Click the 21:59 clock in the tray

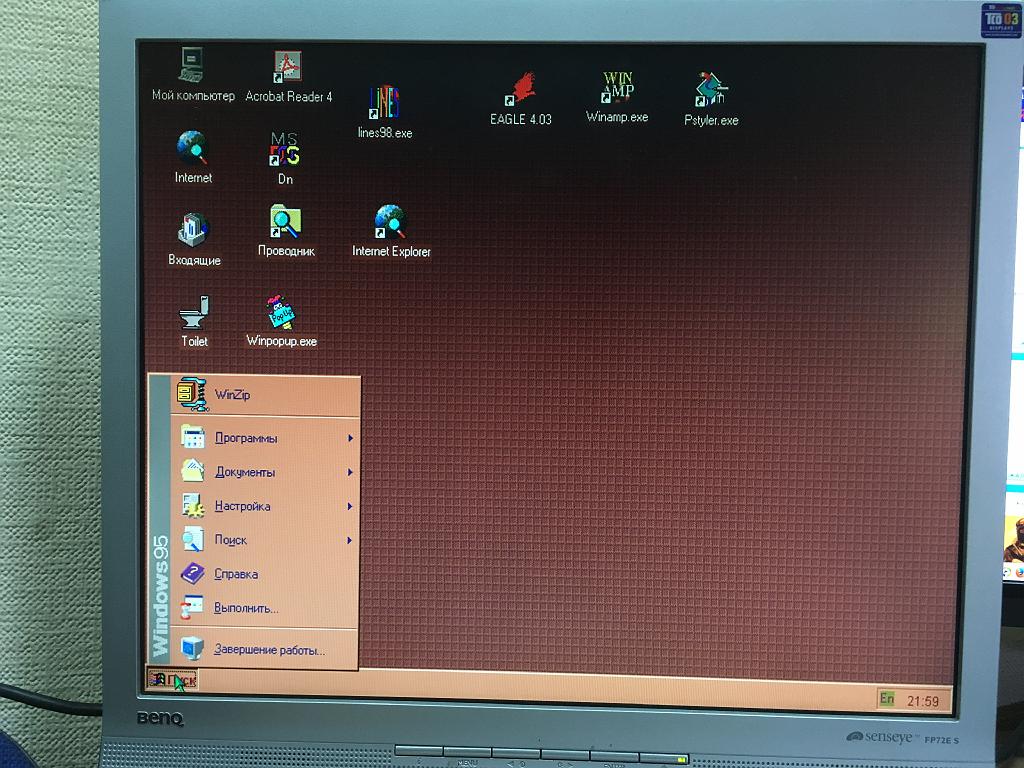(x=925, y=701)
